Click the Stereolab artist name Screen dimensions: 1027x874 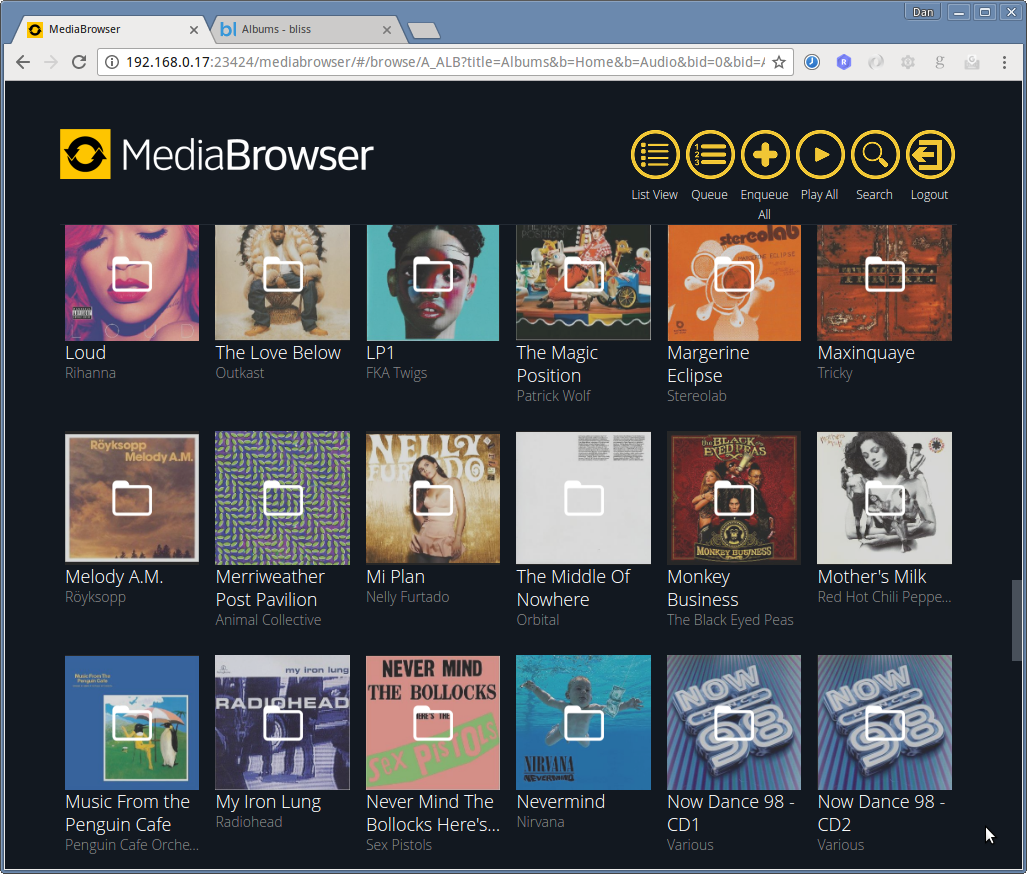point(697,396)
